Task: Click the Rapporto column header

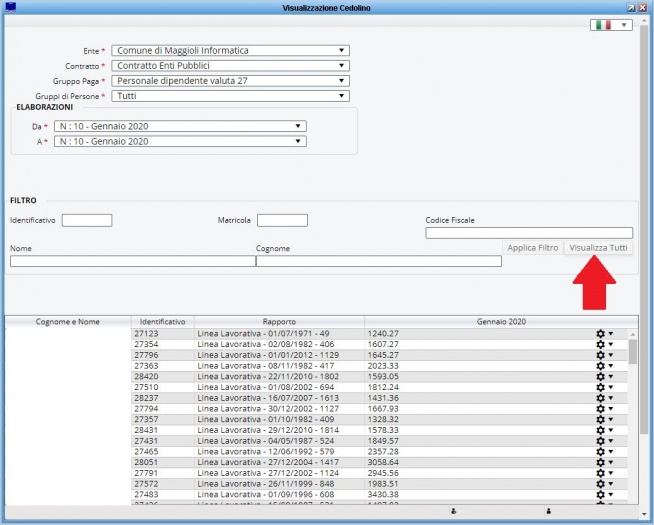Action: click(x=279, y=322)
